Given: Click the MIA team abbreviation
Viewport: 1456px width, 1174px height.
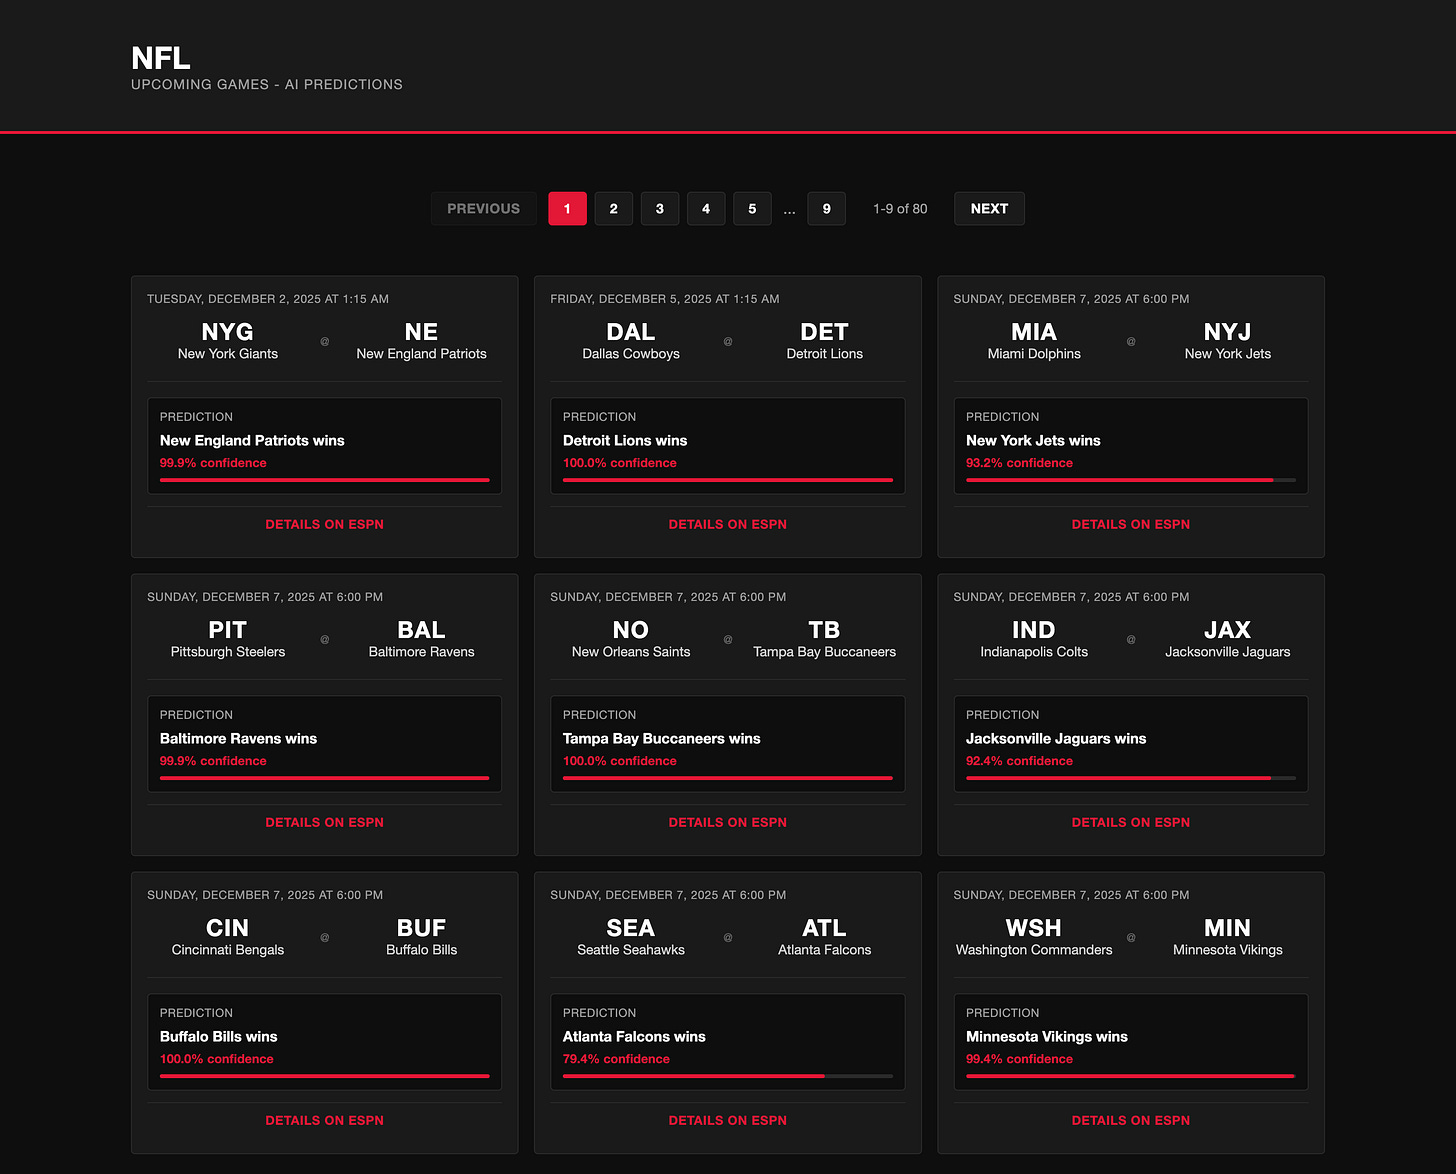Looking at the screenshot, I should [1034, 332].
